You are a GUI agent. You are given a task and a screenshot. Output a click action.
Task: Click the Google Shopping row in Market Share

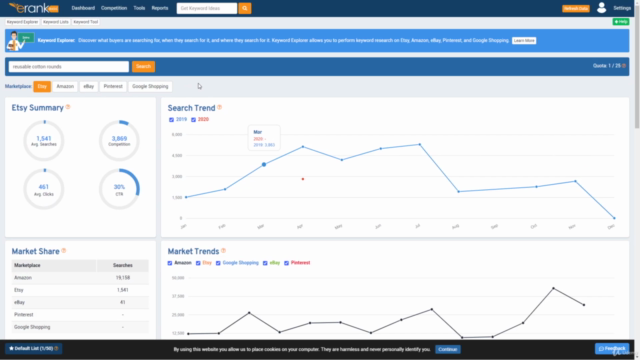click(x=80, y=327)
